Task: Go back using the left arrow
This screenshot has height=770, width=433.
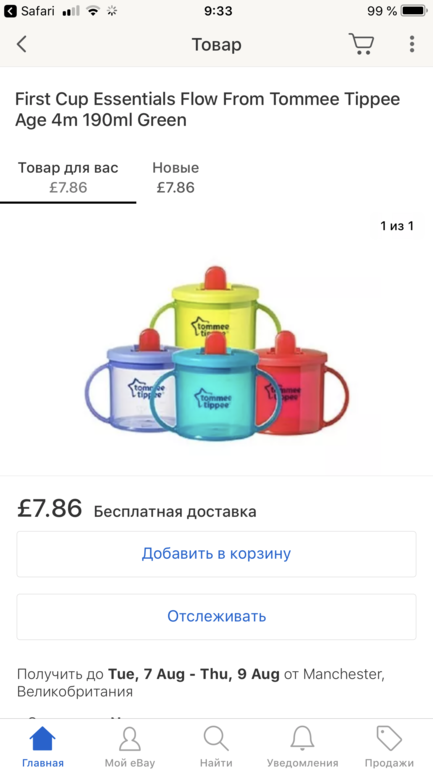Action: click(22, 44)
